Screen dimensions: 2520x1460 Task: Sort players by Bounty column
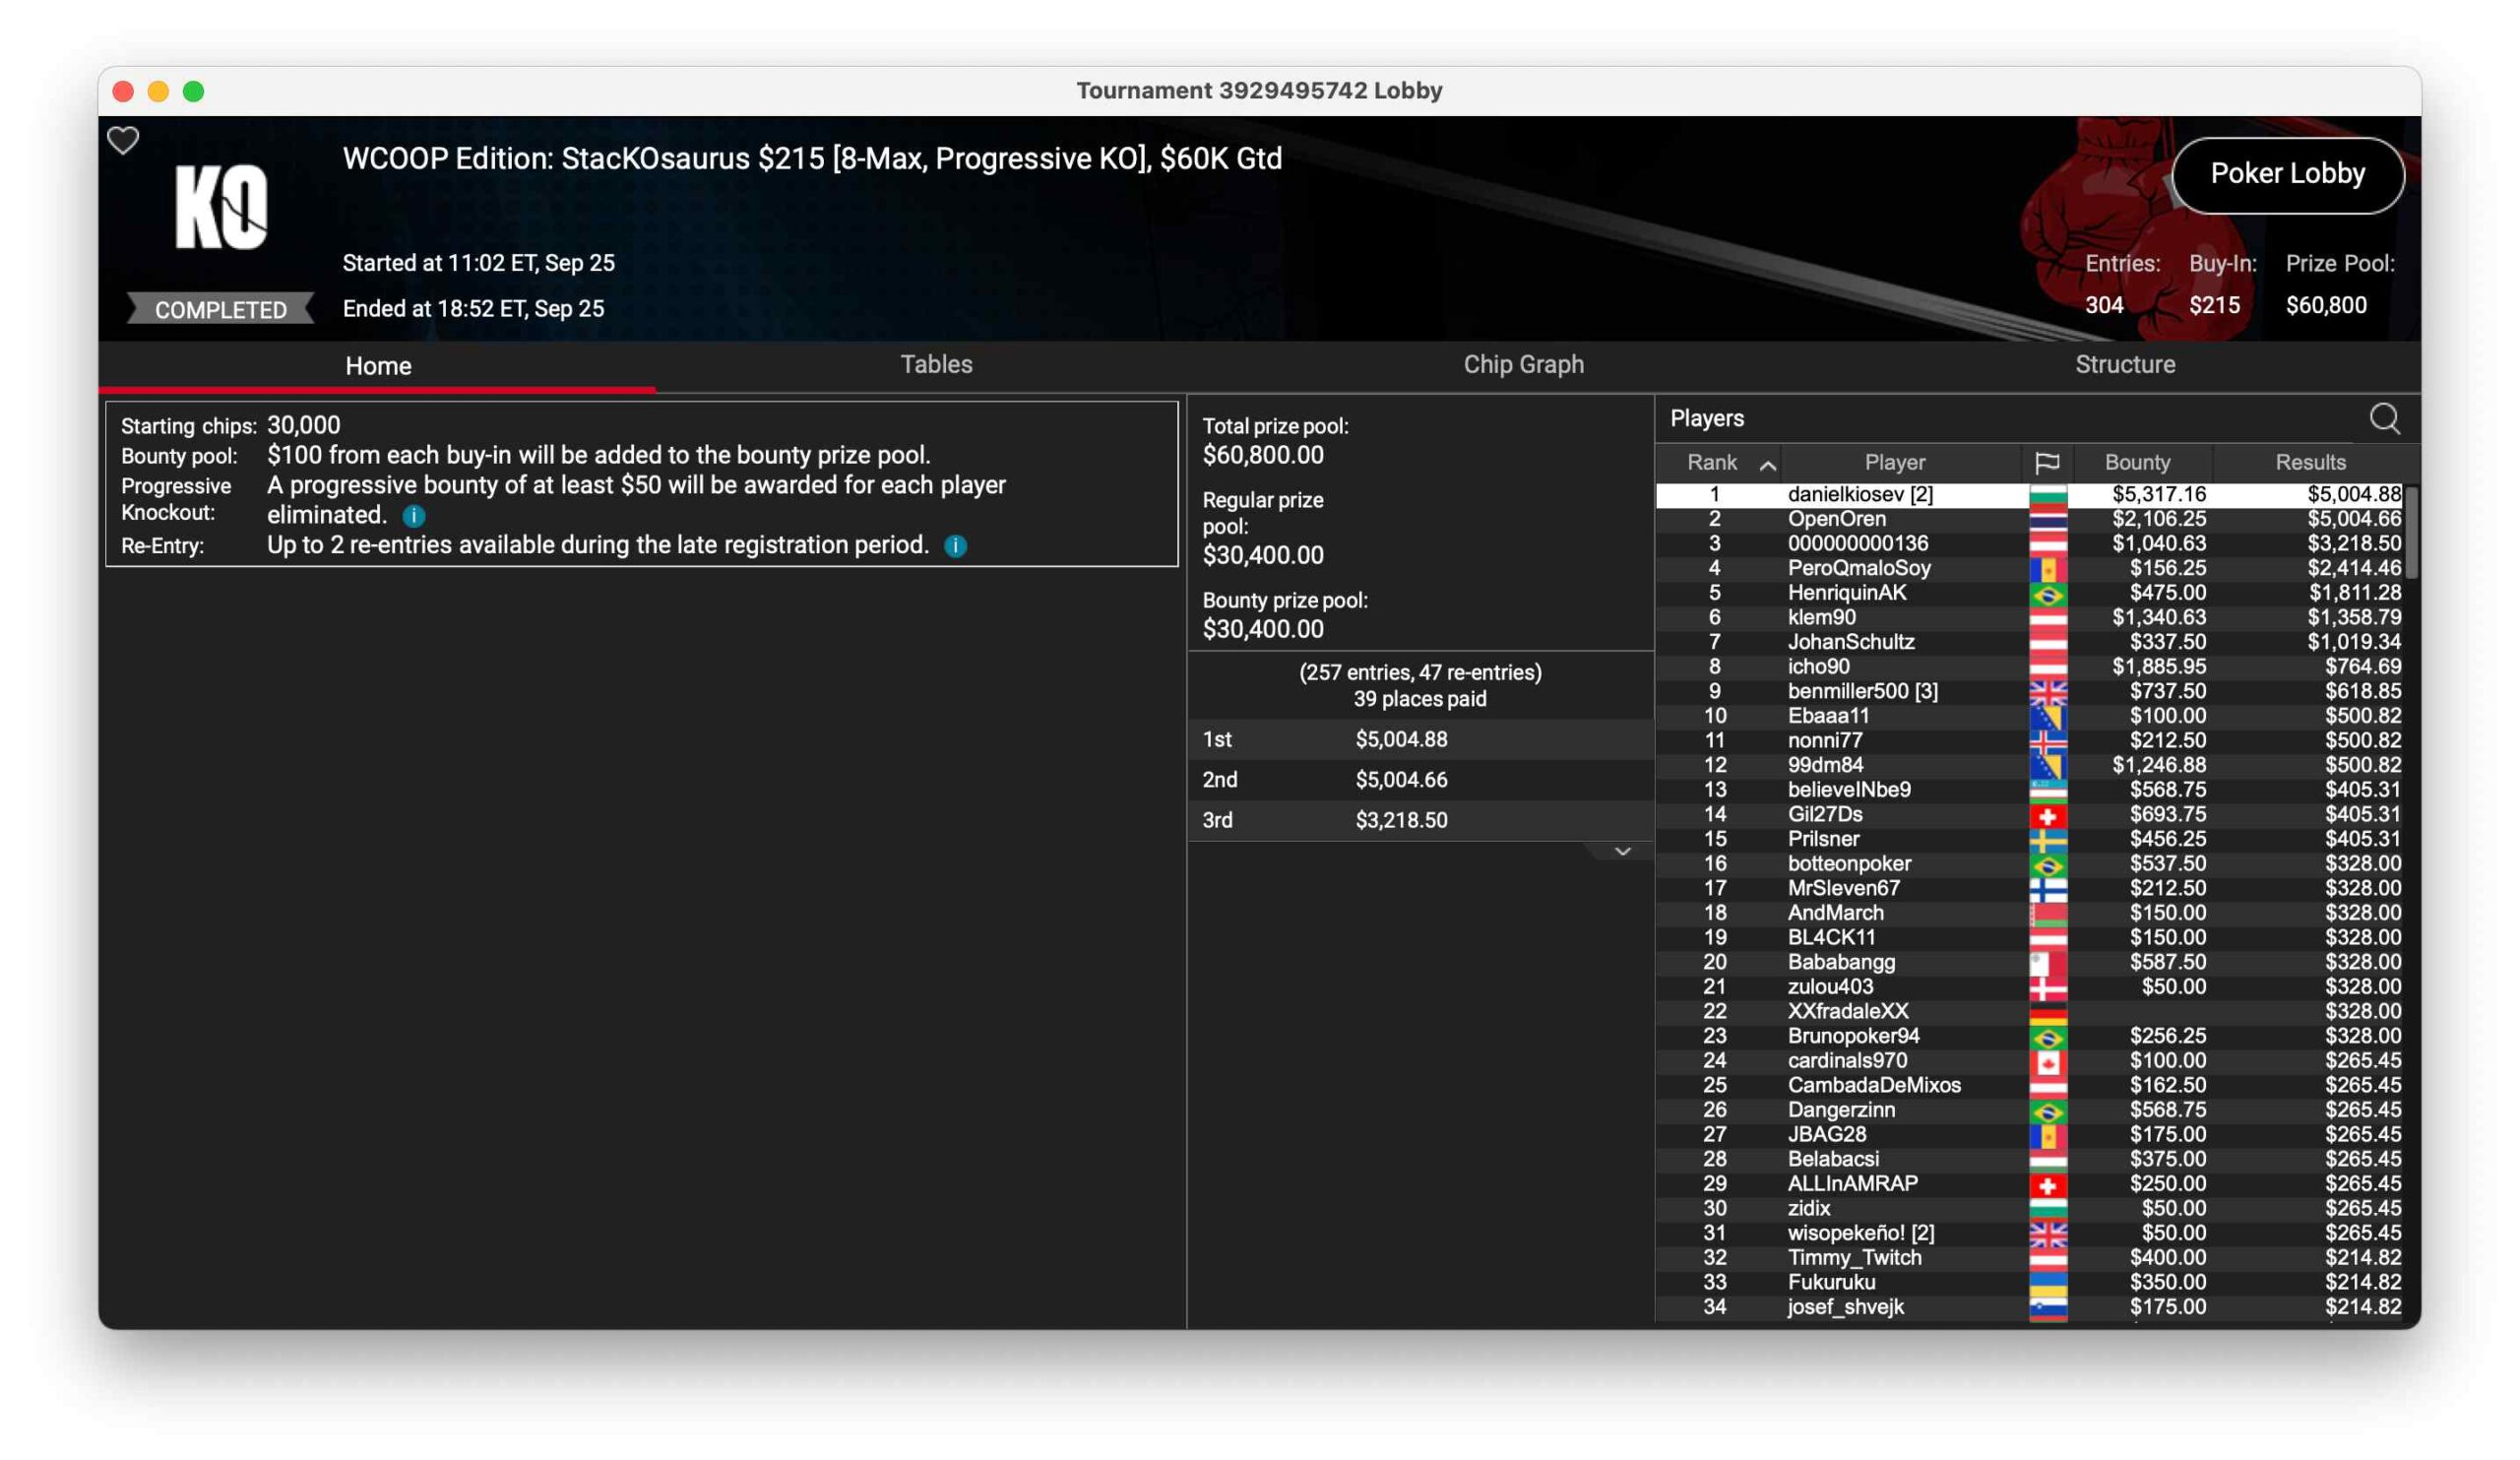pyautogui.click(x=2137, y=462)
